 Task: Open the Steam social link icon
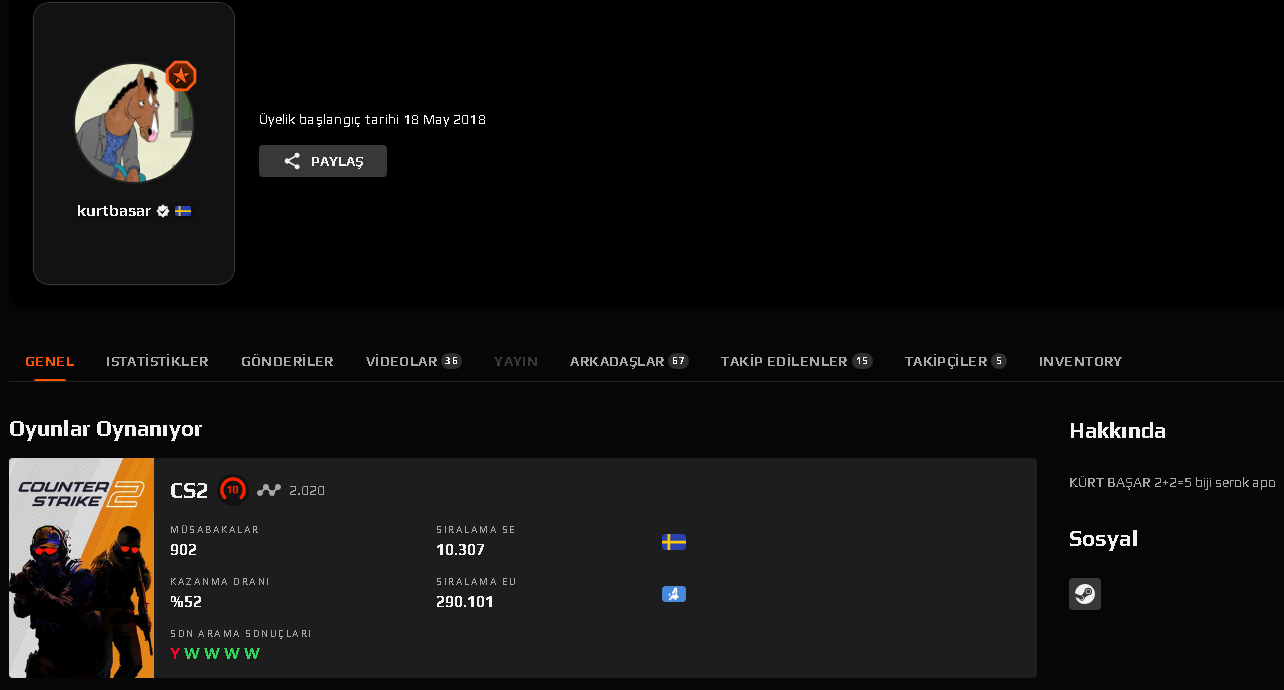point(1085,594)
